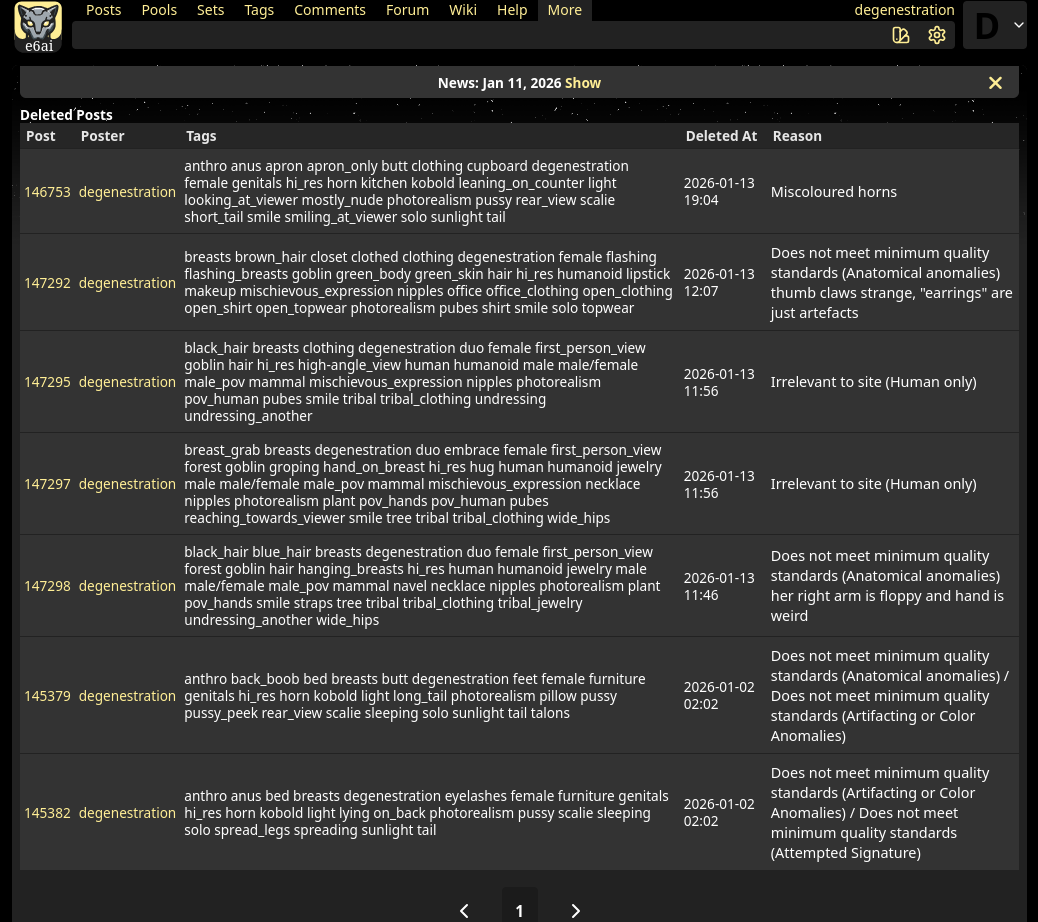Open the Wiki menu
The width and height of the screenshot is (1038, 922).
(x=463, y=10)
